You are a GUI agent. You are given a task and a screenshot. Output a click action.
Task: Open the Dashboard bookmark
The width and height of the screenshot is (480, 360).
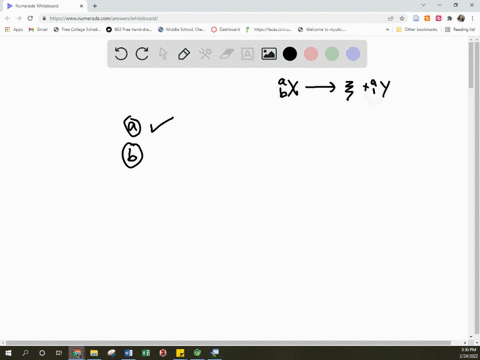[x=226, y=29]
